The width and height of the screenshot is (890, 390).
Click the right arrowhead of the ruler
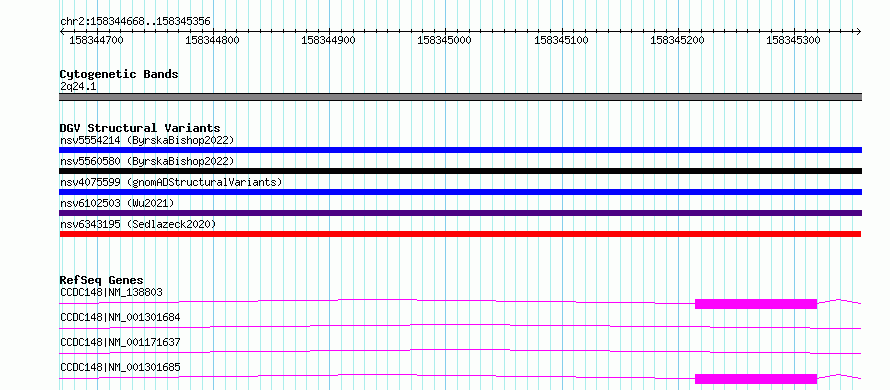(859, 31)
